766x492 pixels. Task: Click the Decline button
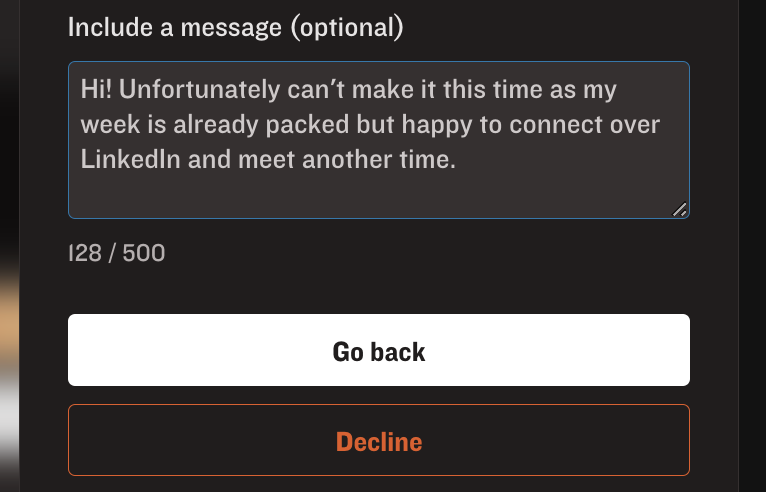[x=379, y=440]
